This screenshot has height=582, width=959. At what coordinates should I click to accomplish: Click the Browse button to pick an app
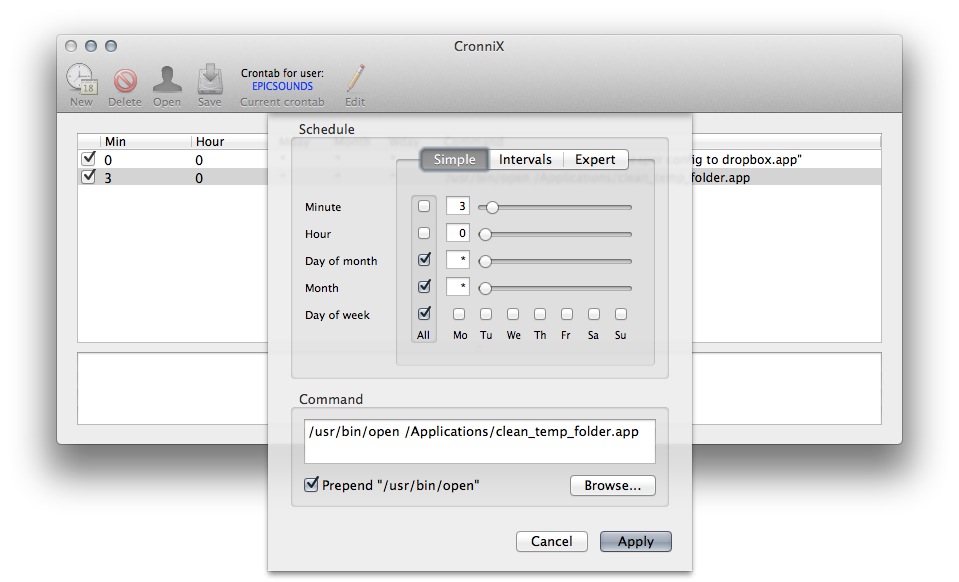coord(612,485)
